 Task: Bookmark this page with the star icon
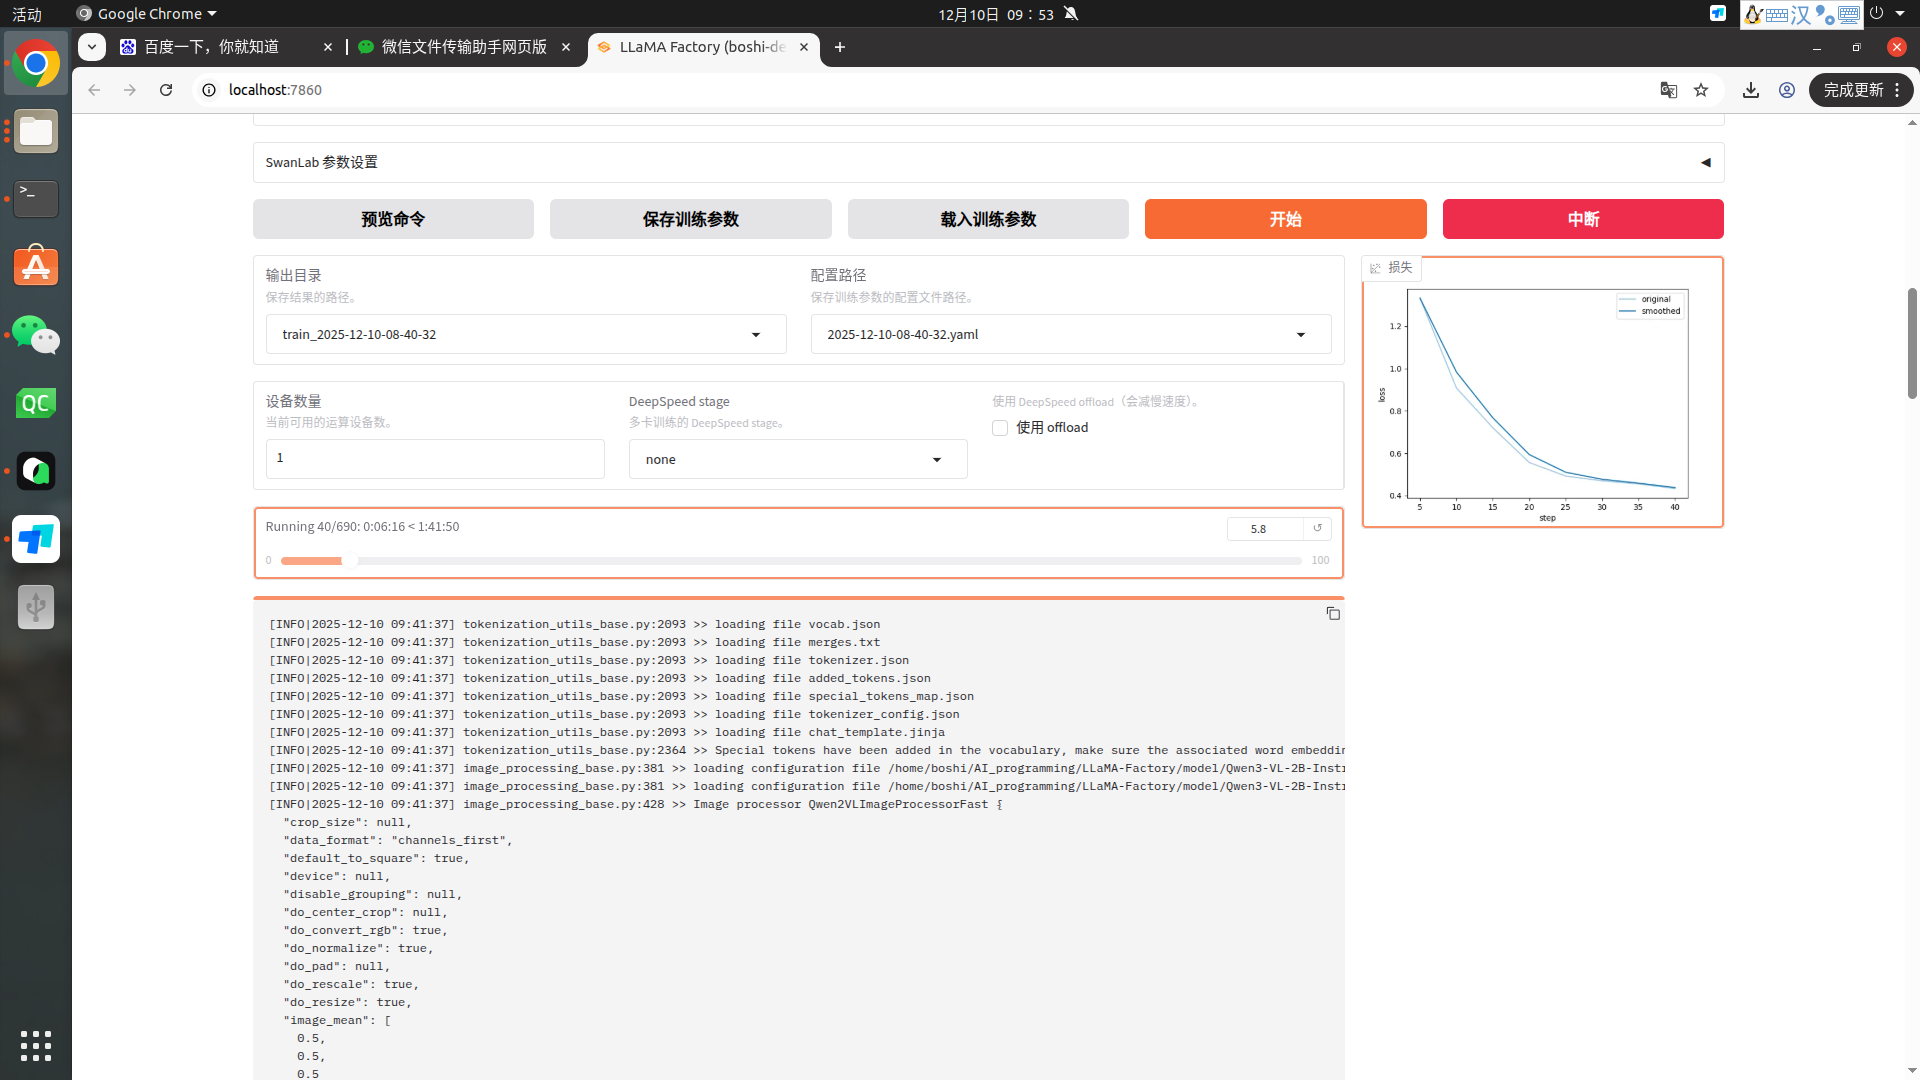tap(1701, 90)
